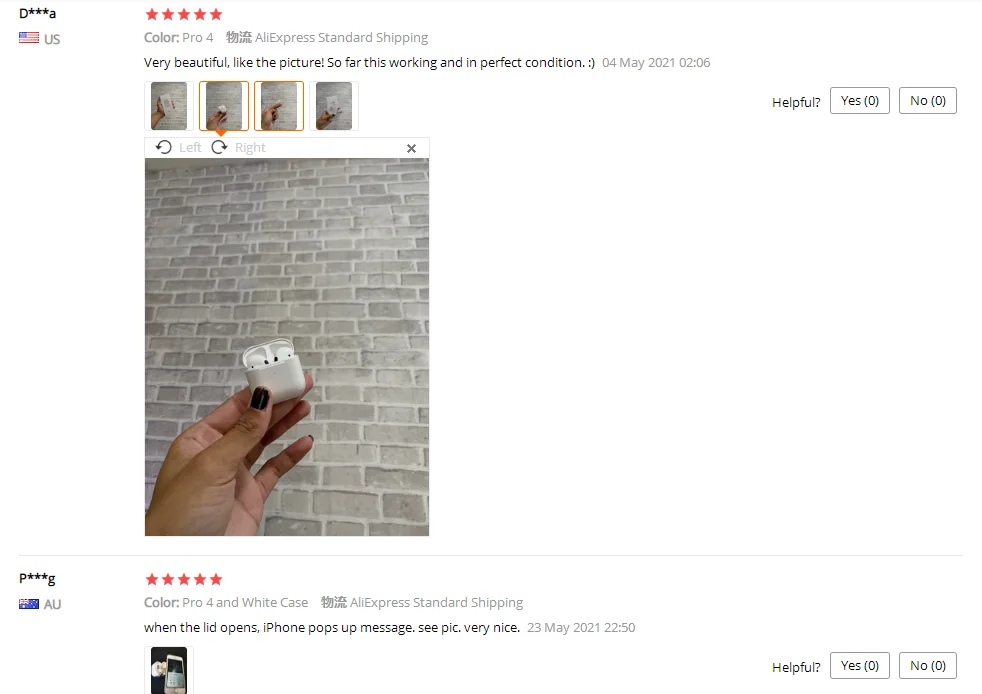
Task: Close the enlarged review photo
Action: [x=411, y=148]
